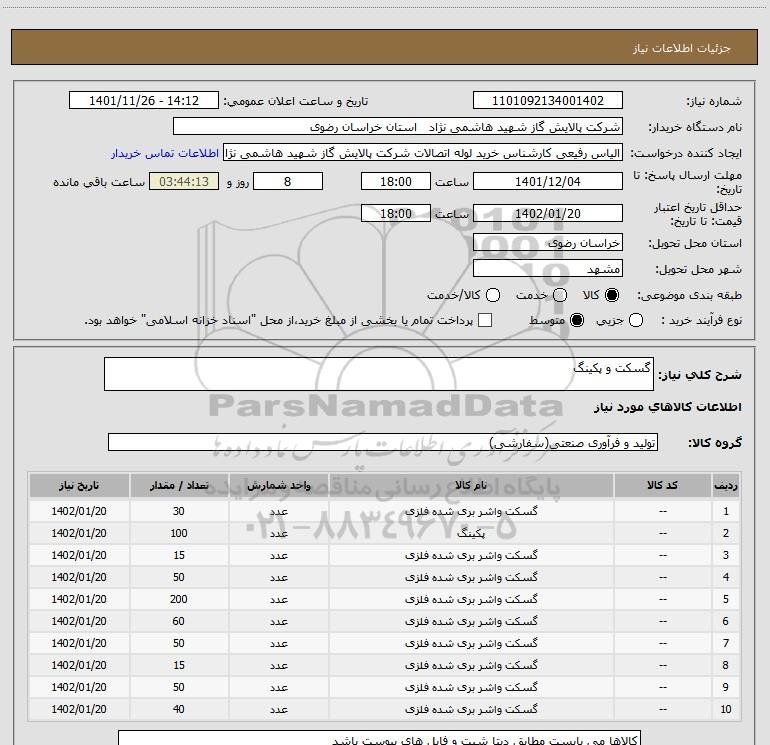Click the شماره نیاز number field

coord(548,101)
